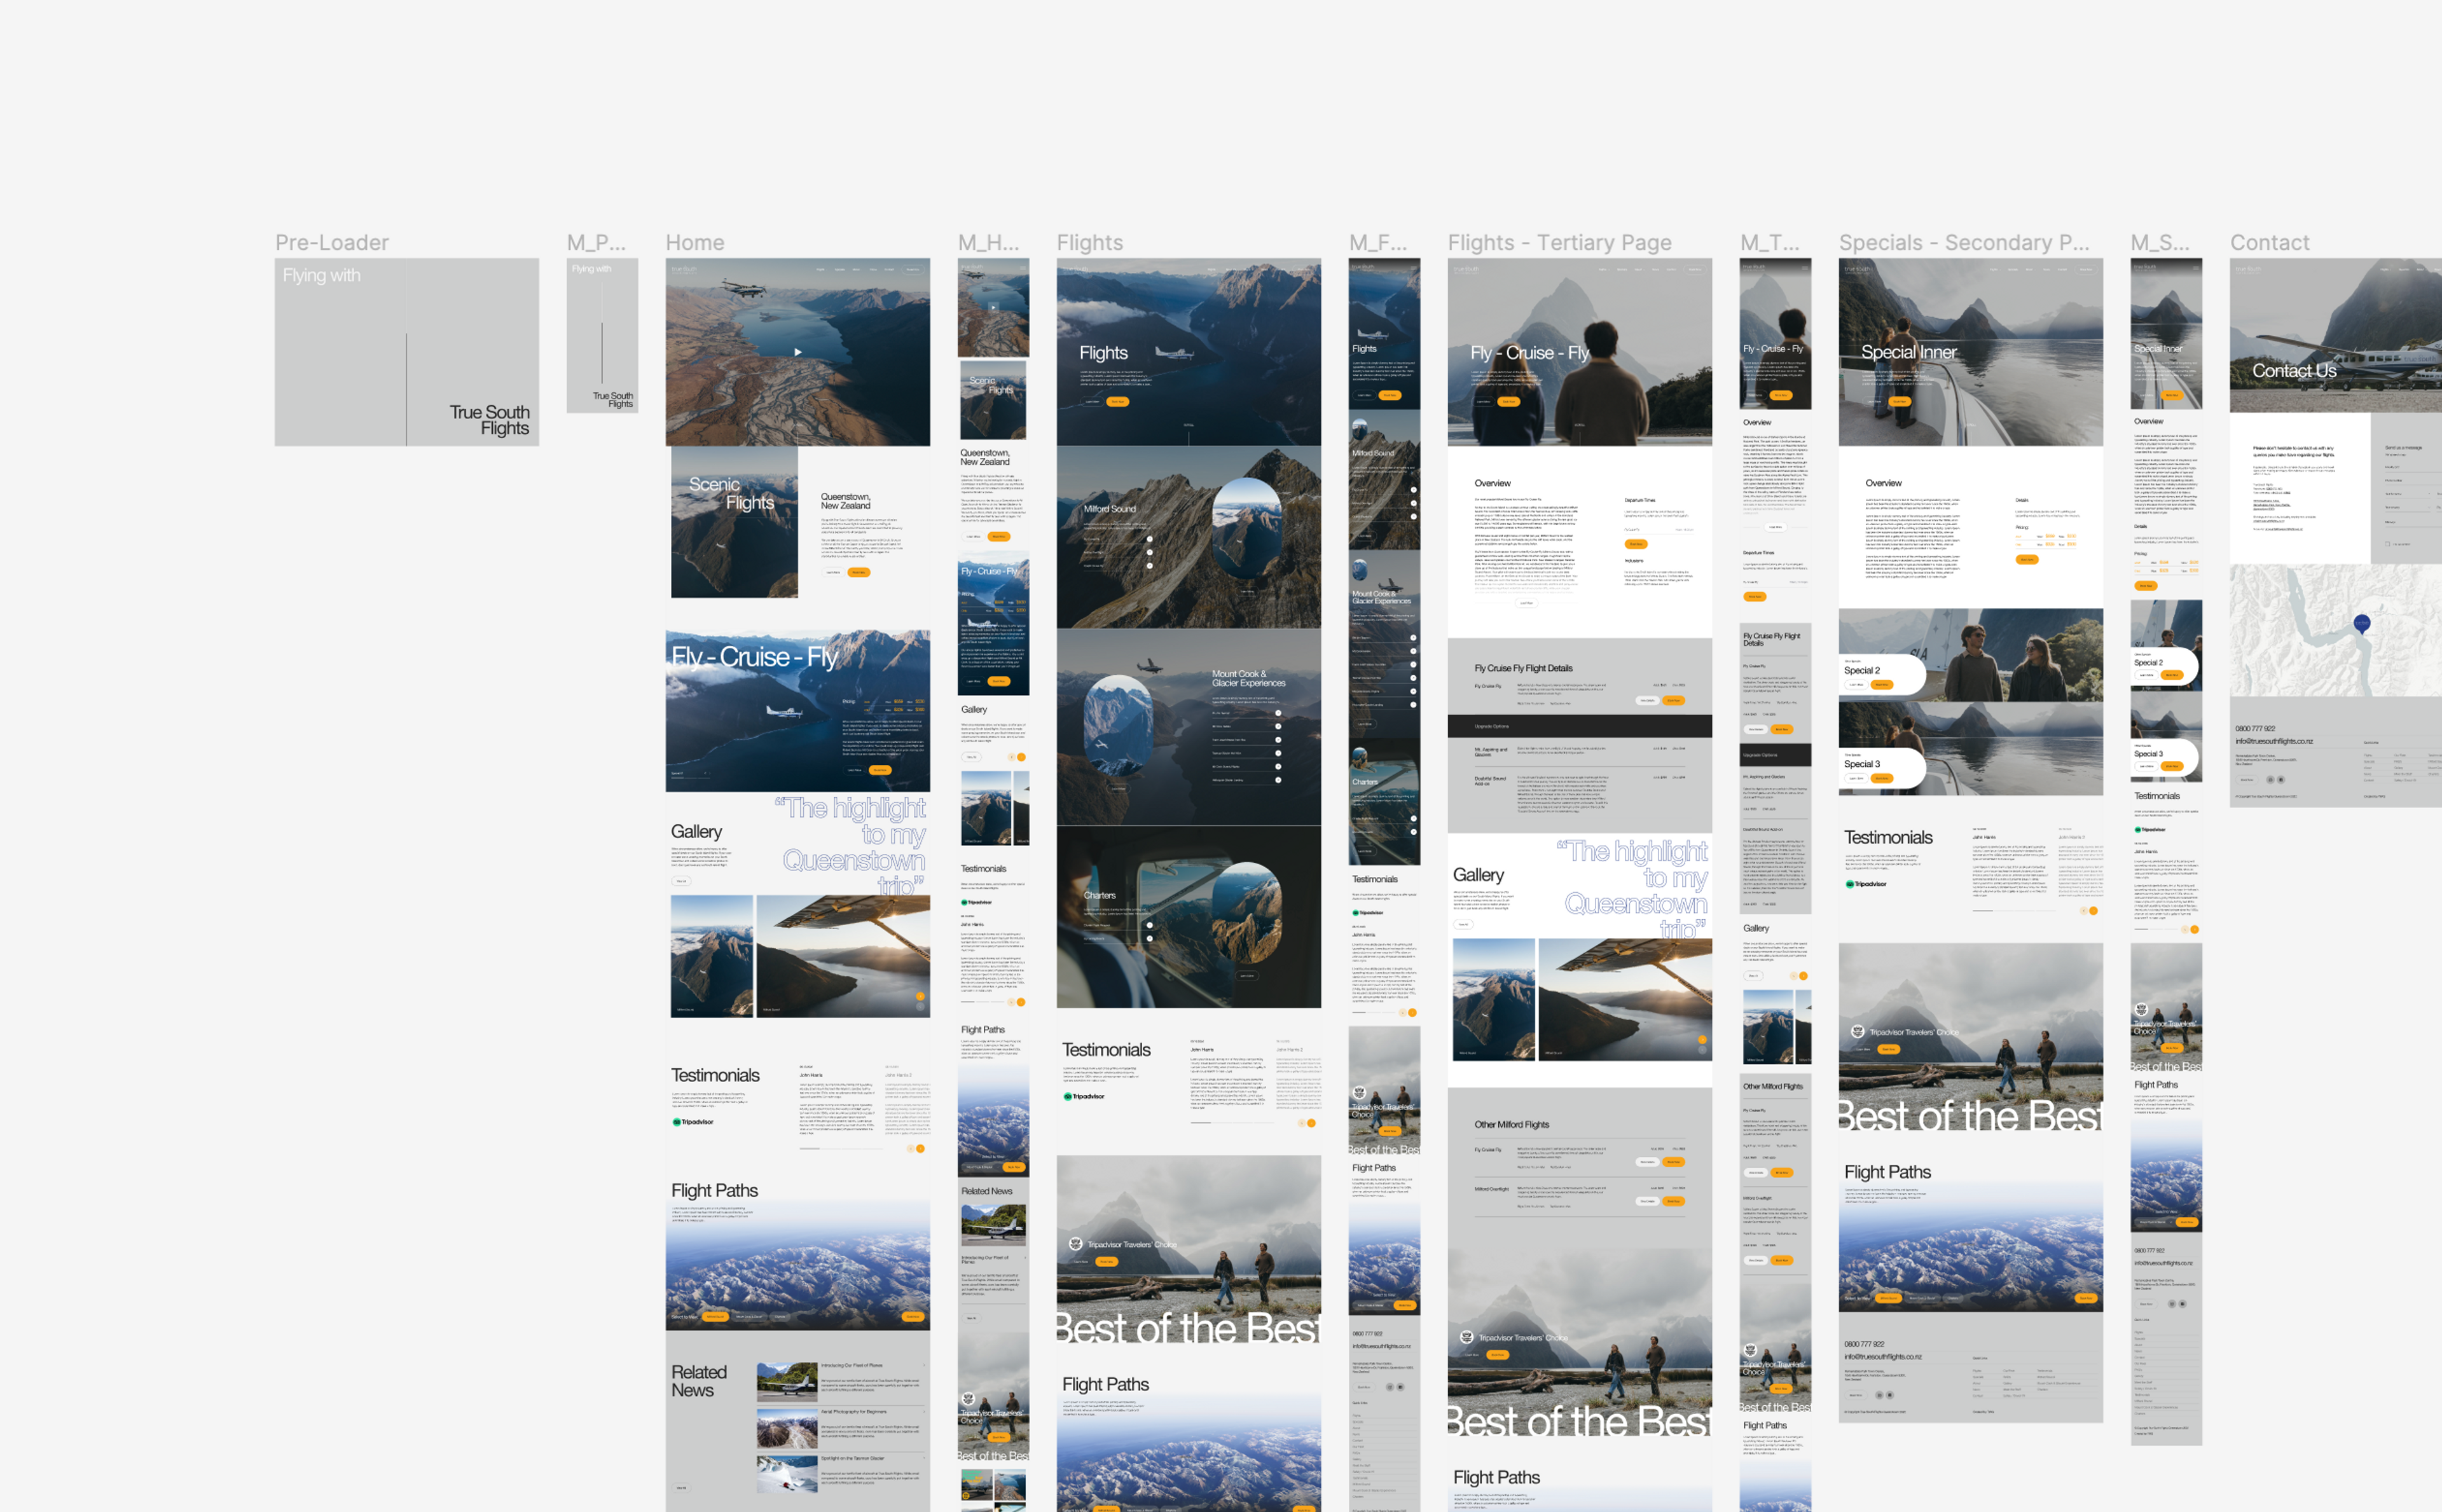Click the info@truesouthflights.co.nz email link
2442x1512 pixels.
click(x=2274, y=741)
